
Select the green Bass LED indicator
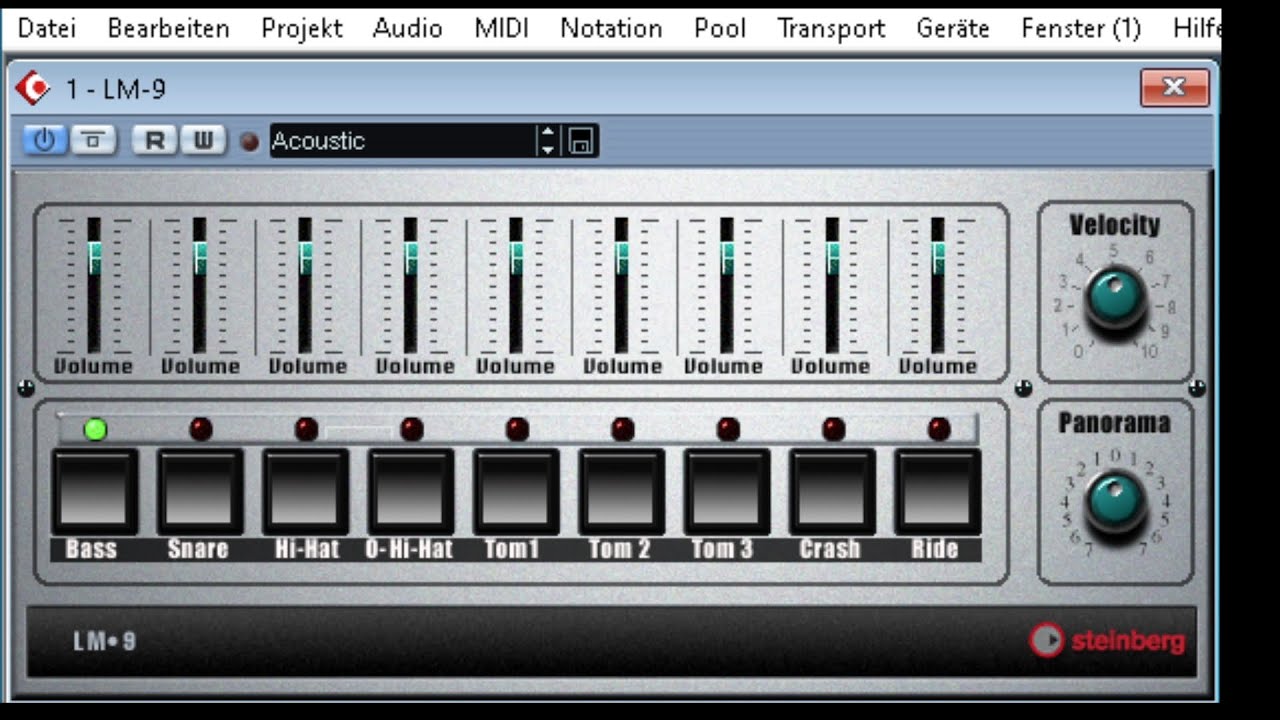coord(95,430)
